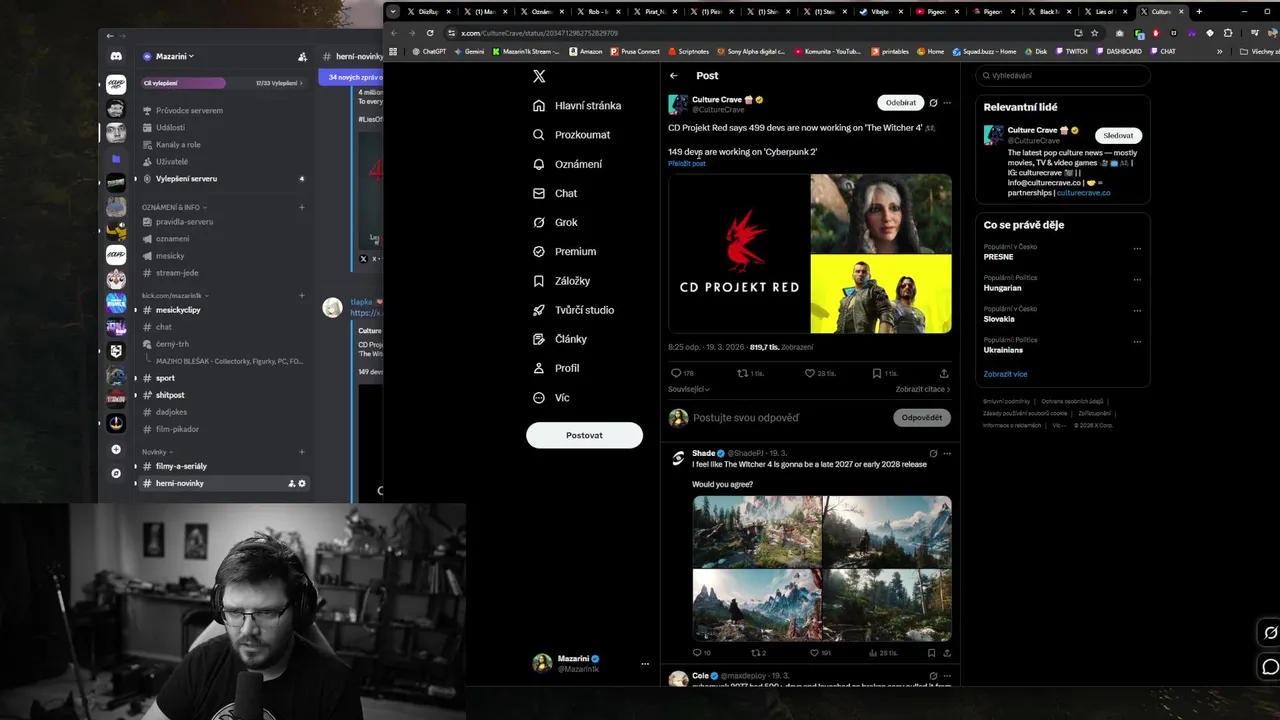The image size is (1280, 720).
Task: Go to Hlavní stránka in X sidebar
Action: pyautogui.click(x=577, y=105)
